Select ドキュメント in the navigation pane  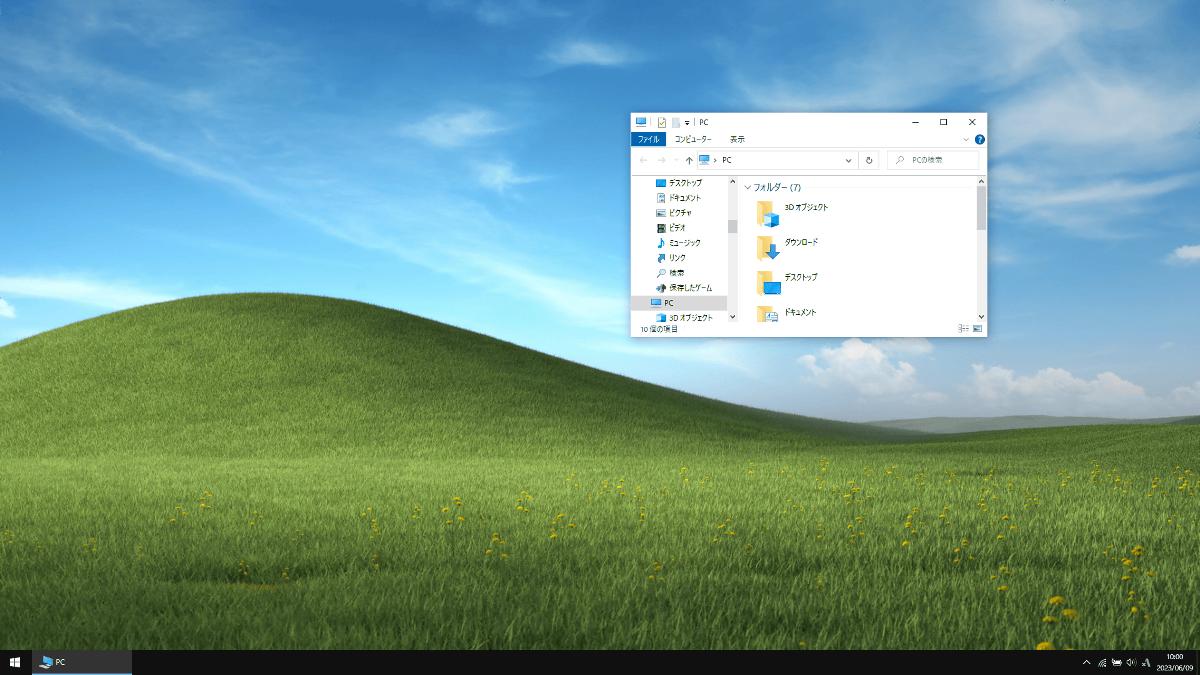click(x=685, y=198)
